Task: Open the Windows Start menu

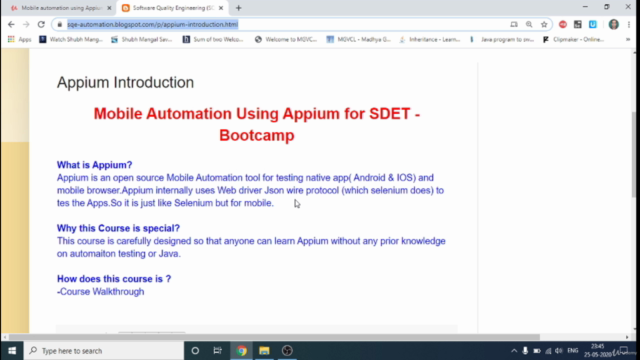Action: coord(12,351)
